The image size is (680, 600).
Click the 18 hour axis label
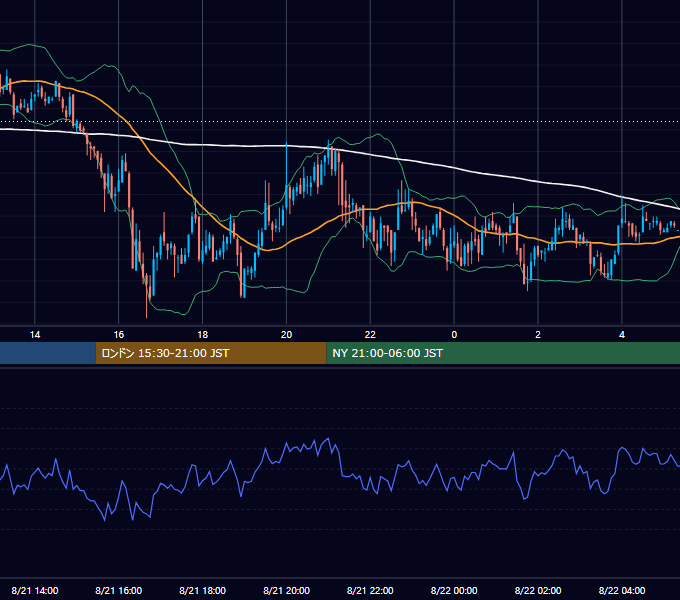click(203, 335)
